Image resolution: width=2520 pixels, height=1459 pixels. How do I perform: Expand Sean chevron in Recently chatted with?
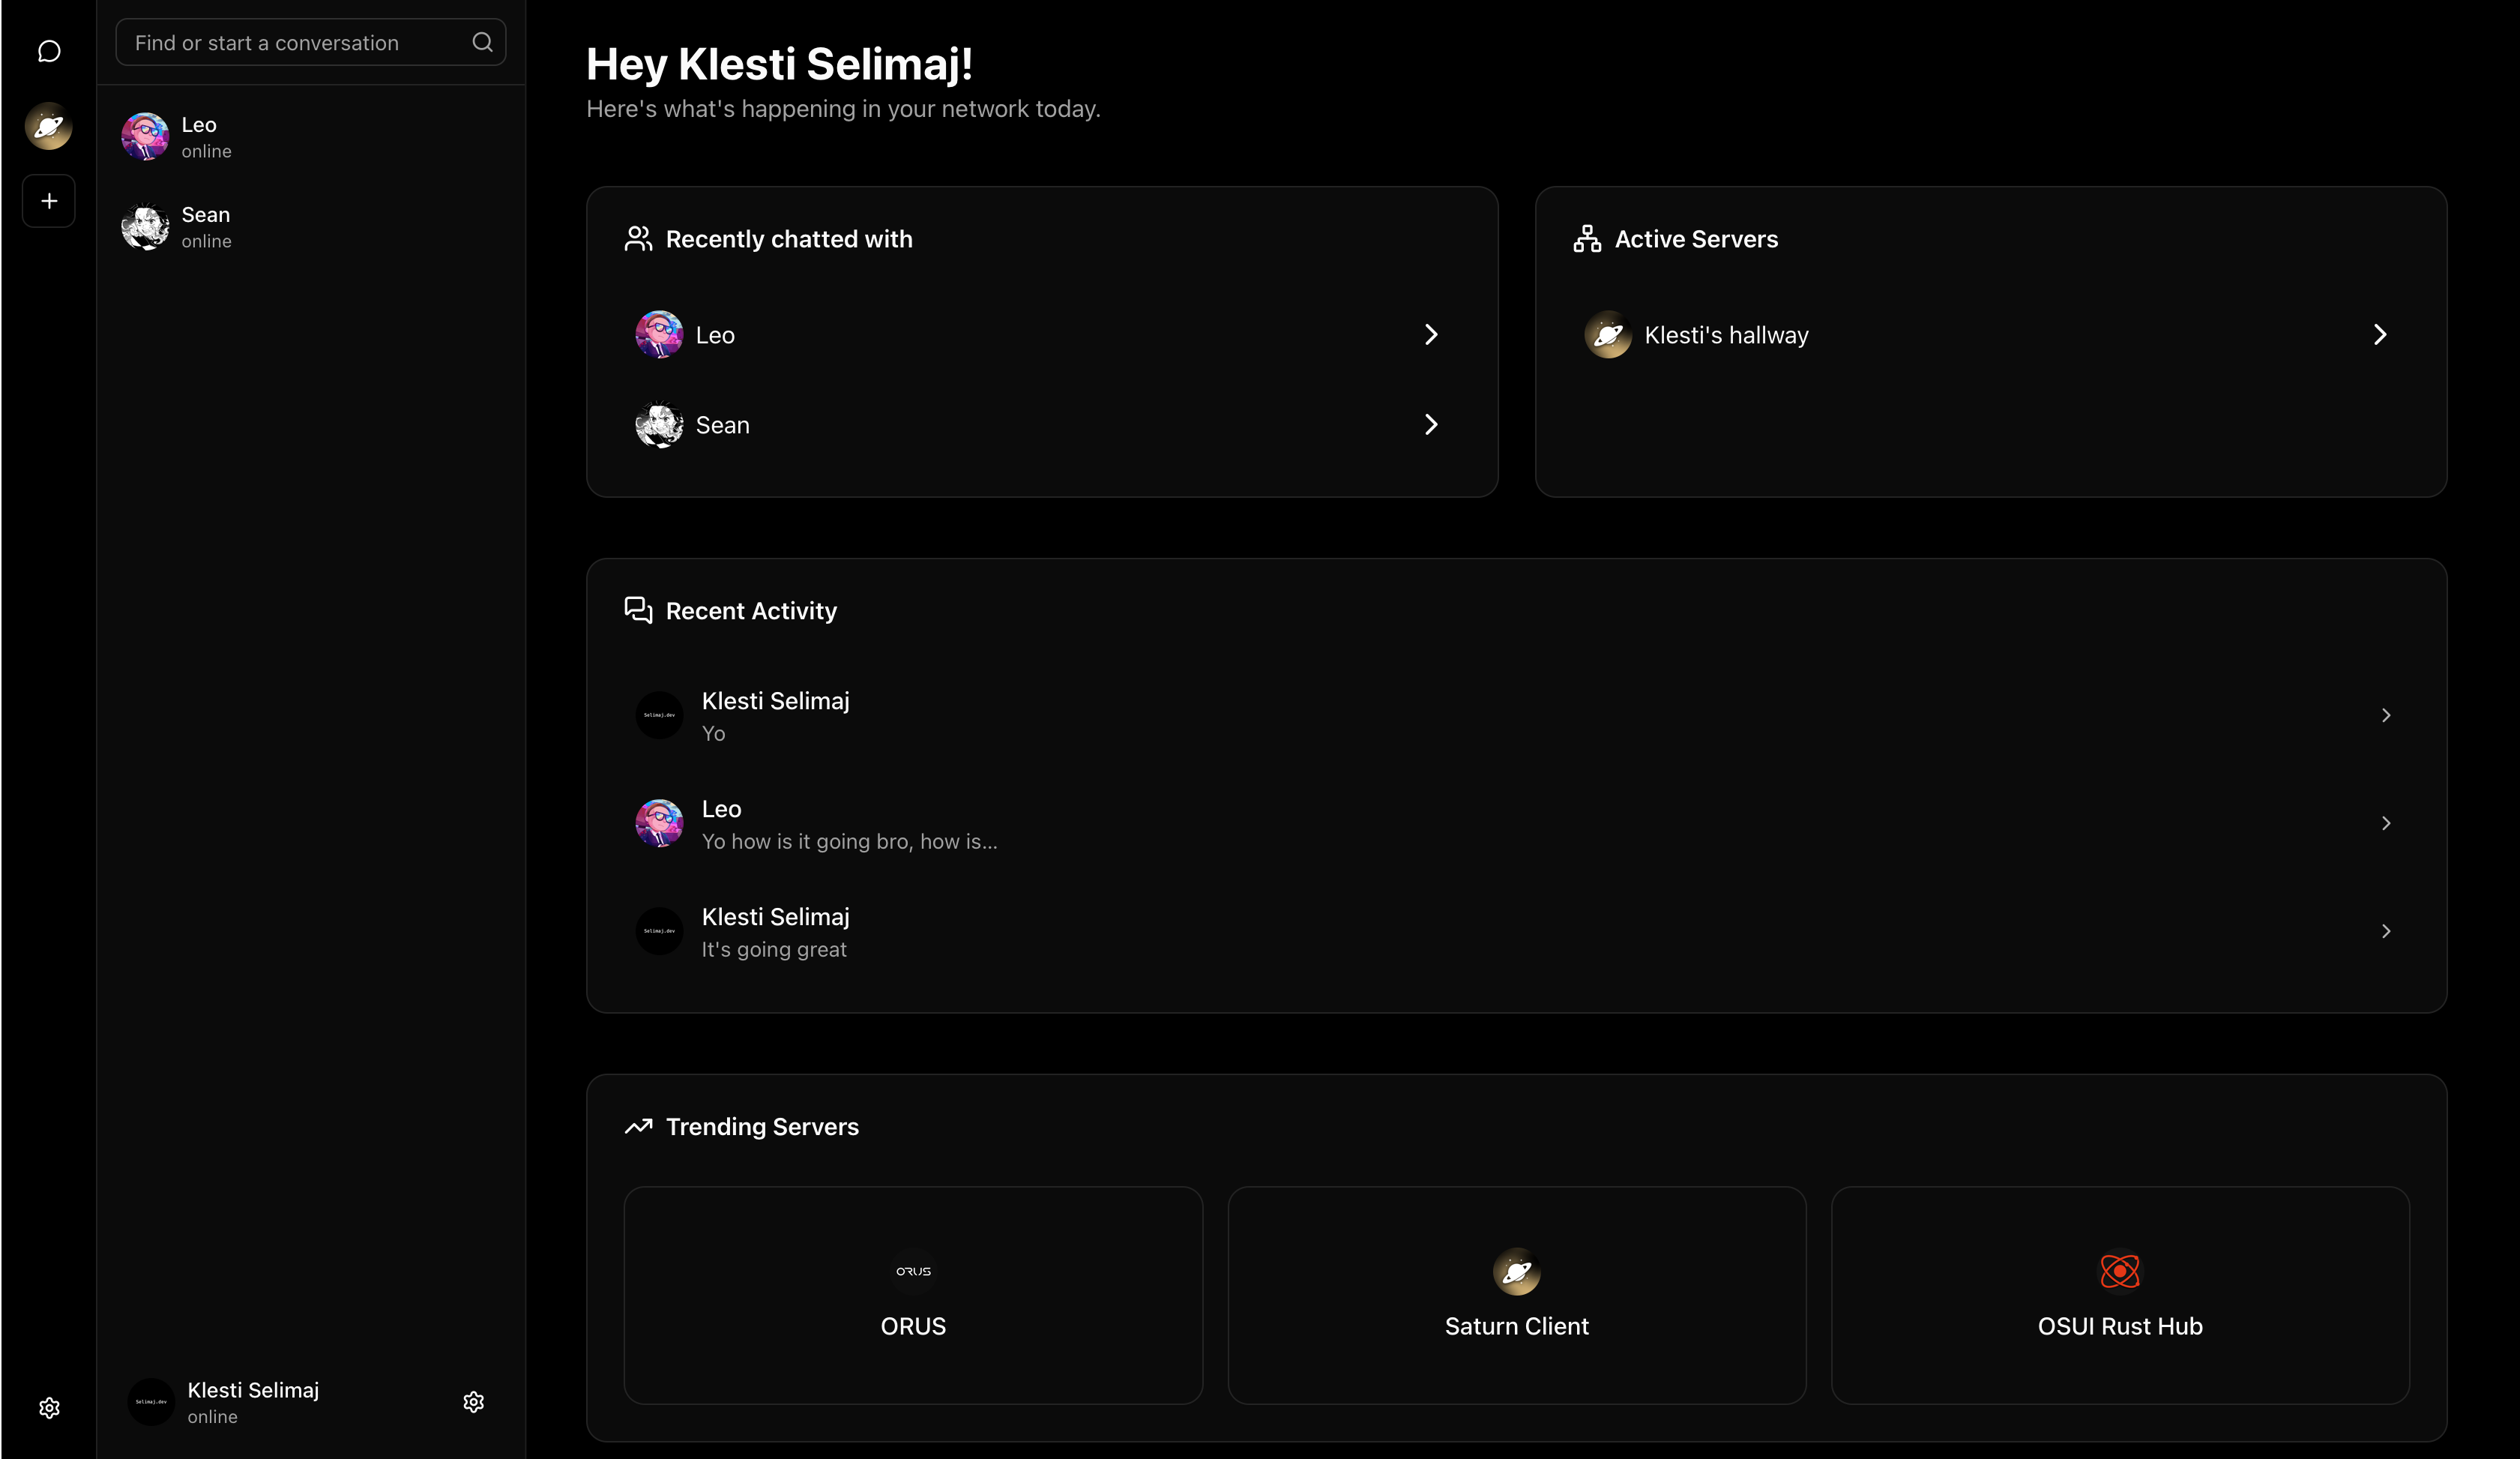coord(1431,425)
